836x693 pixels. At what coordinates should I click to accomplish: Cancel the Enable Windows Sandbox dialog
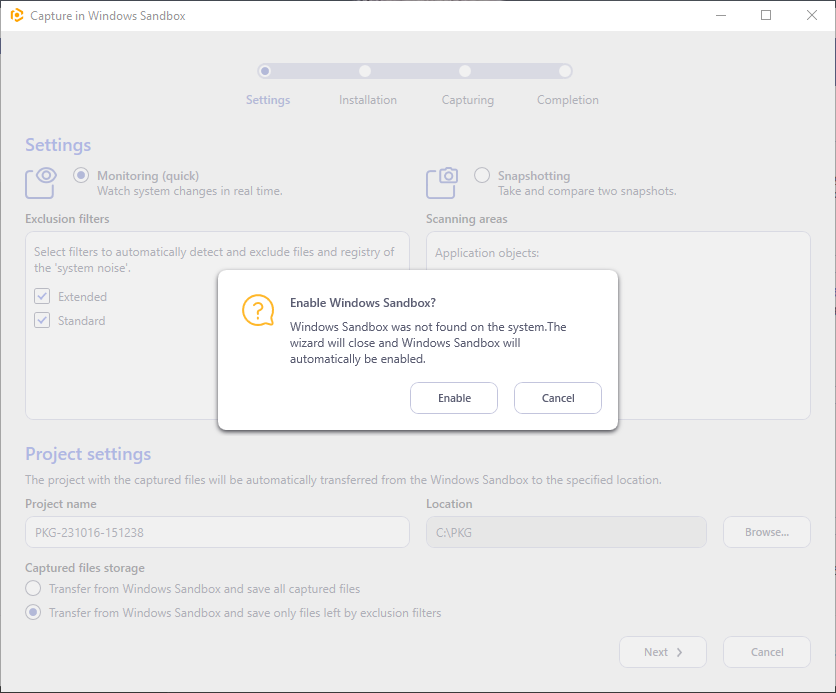(x=558, y=398)
